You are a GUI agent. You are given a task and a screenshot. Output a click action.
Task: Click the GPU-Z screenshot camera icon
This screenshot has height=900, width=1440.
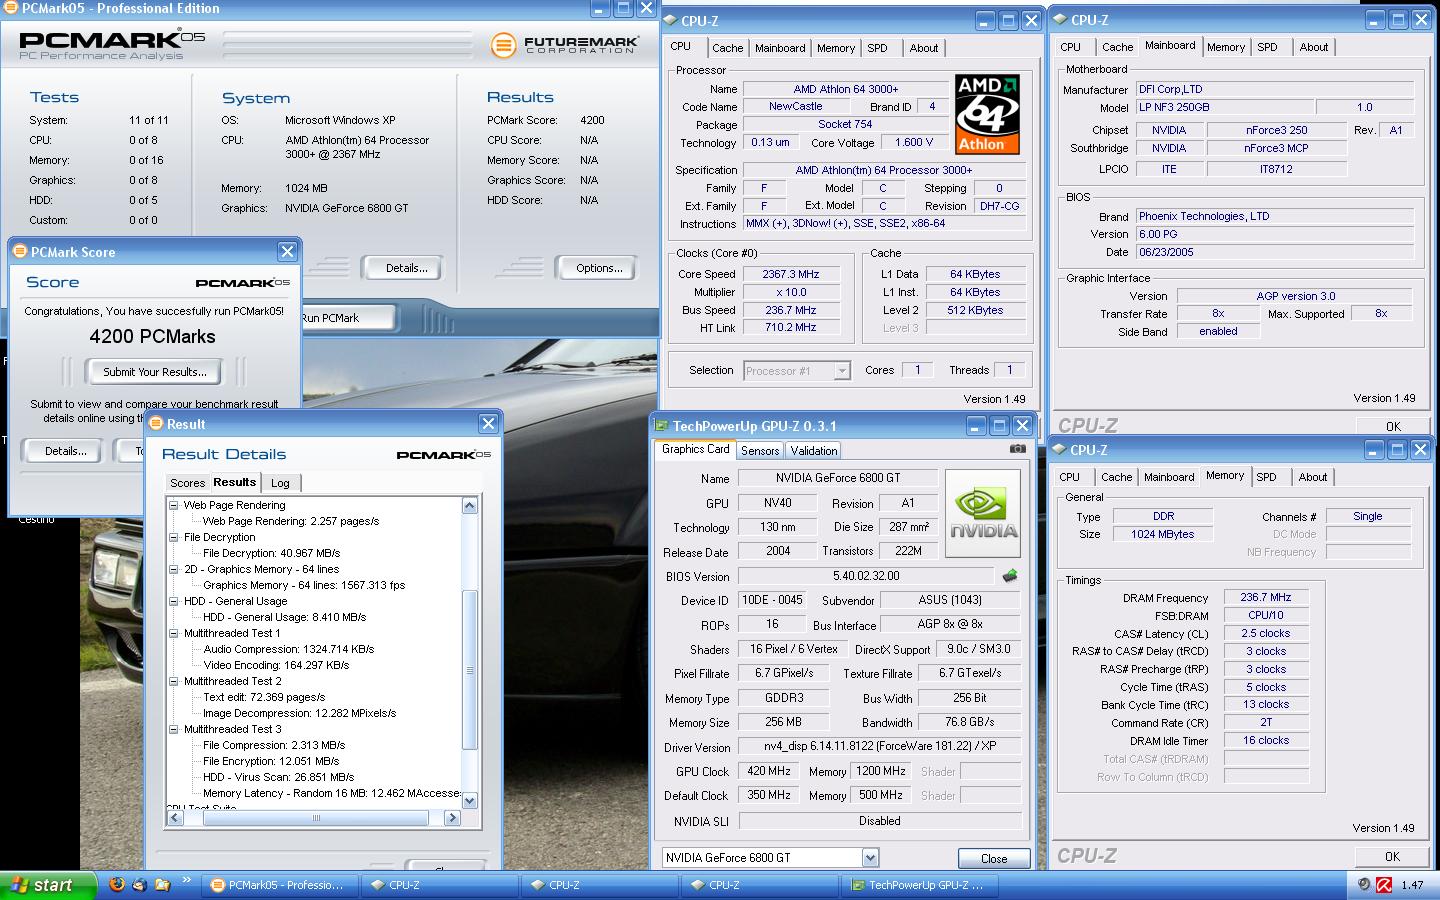1018,449
